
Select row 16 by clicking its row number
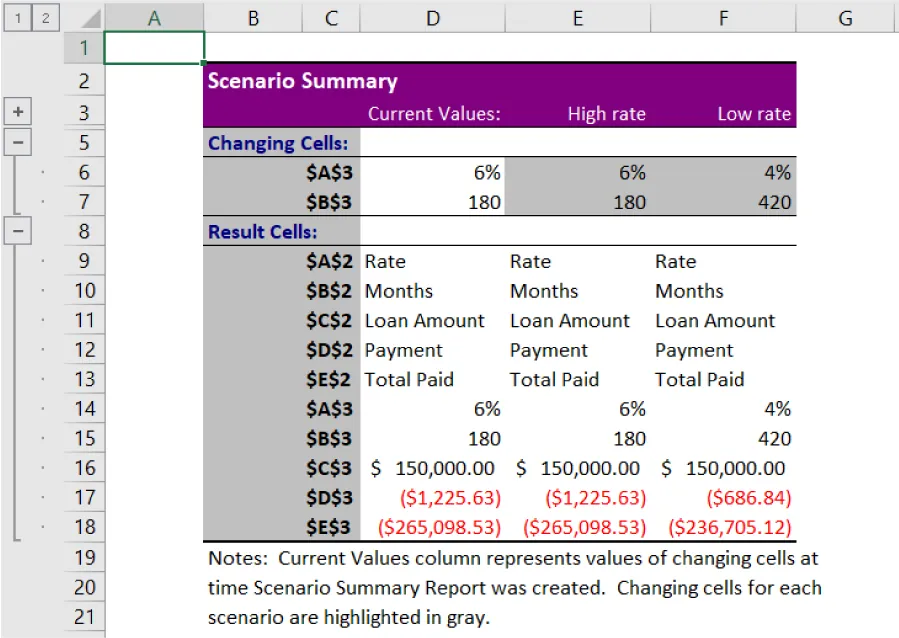(x=84, y=467)
